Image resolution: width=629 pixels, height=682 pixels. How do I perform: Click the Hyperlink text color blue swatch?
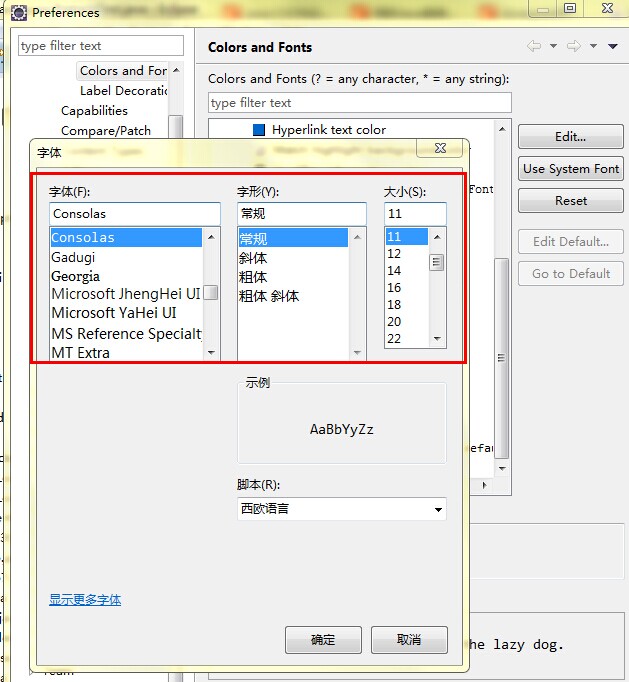[x=259, y=130]
